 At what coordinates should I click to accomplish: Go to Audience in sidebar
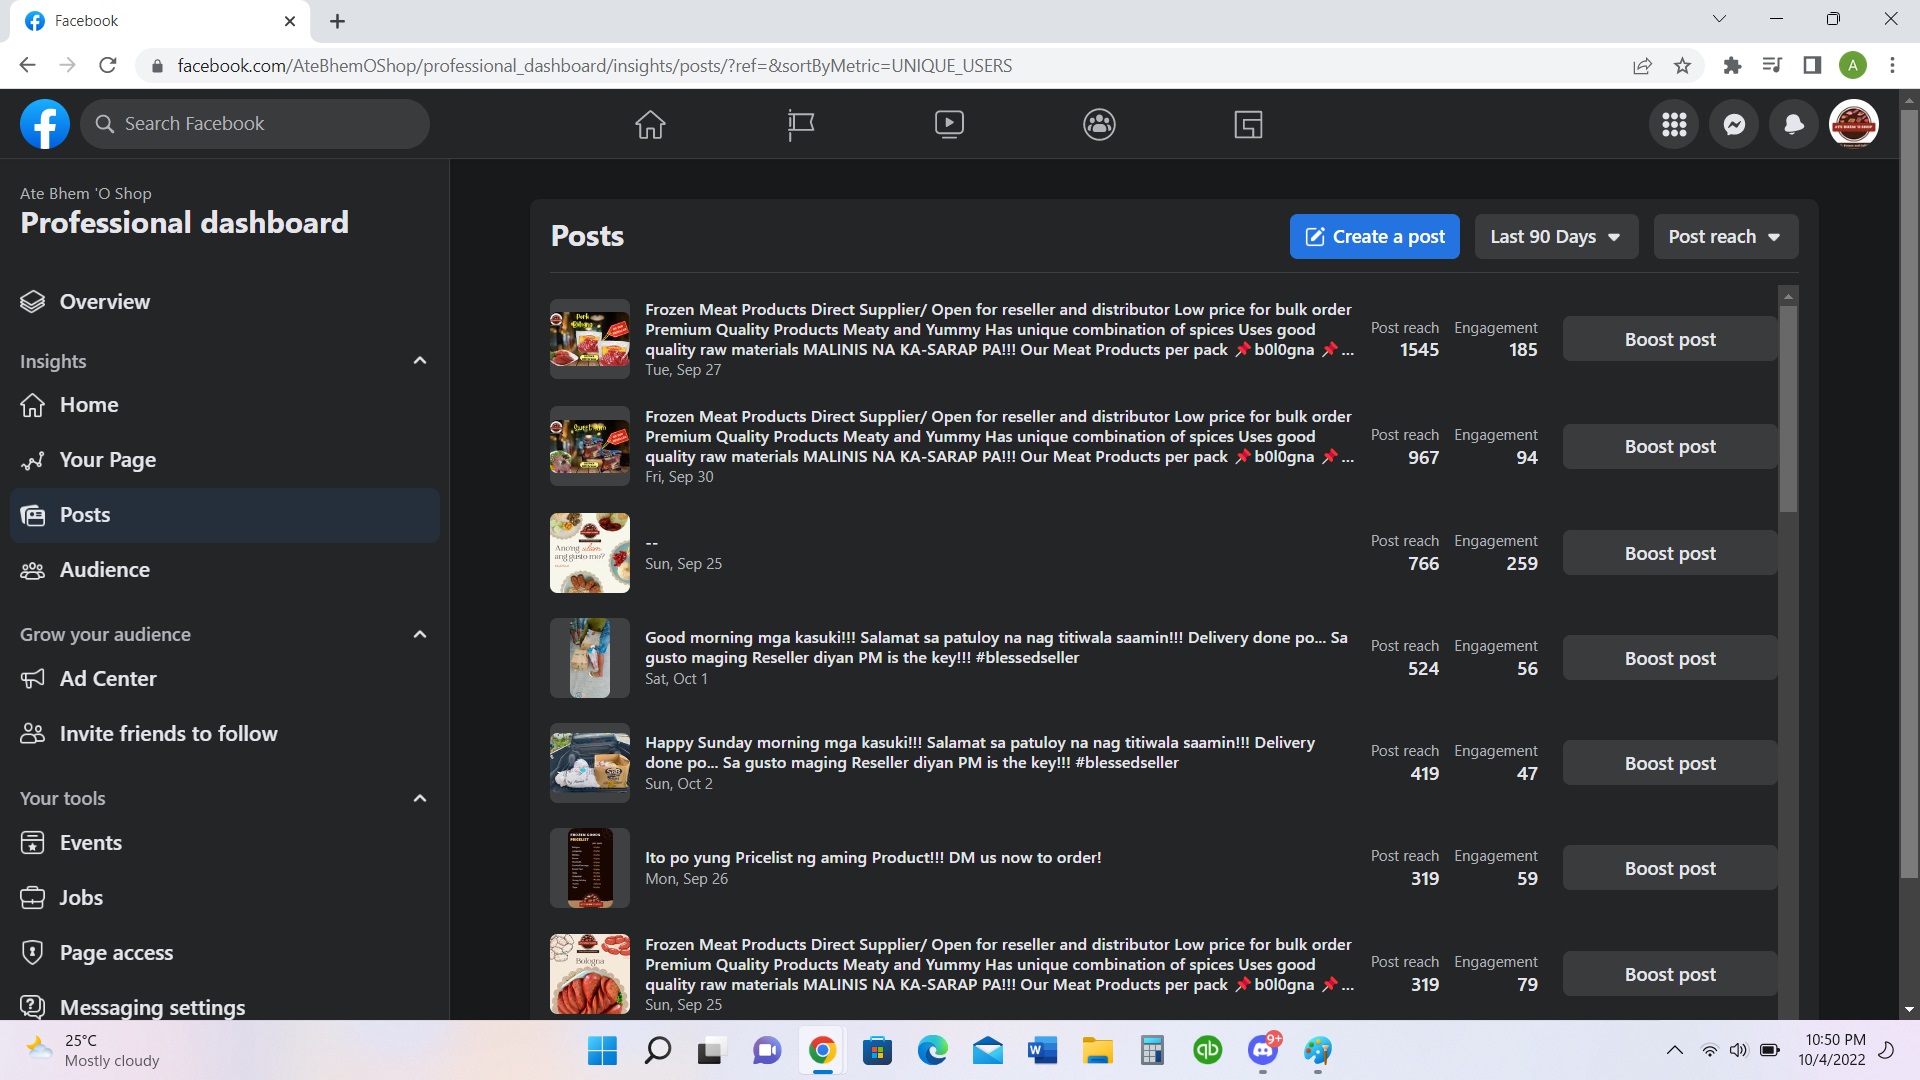[104, 570]
